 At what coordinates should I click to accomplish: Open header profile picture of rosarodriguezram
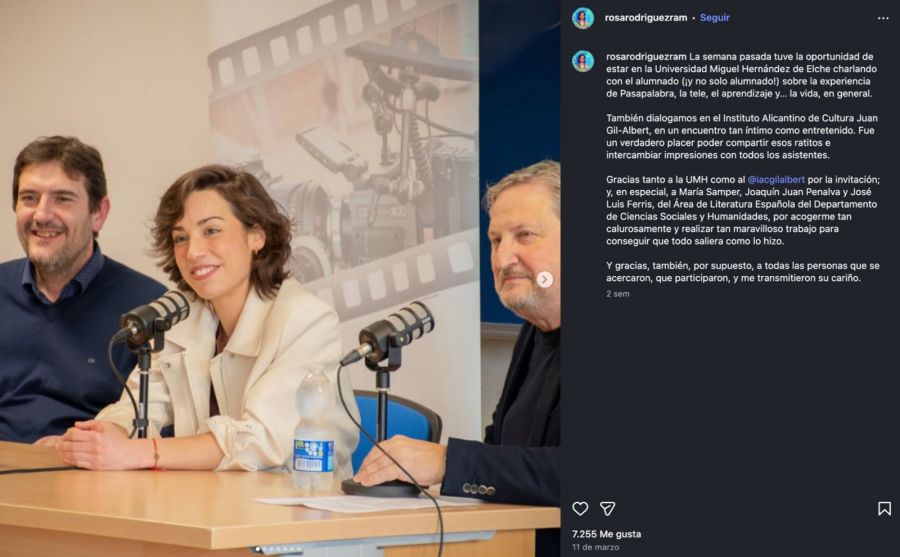[583, 18]
